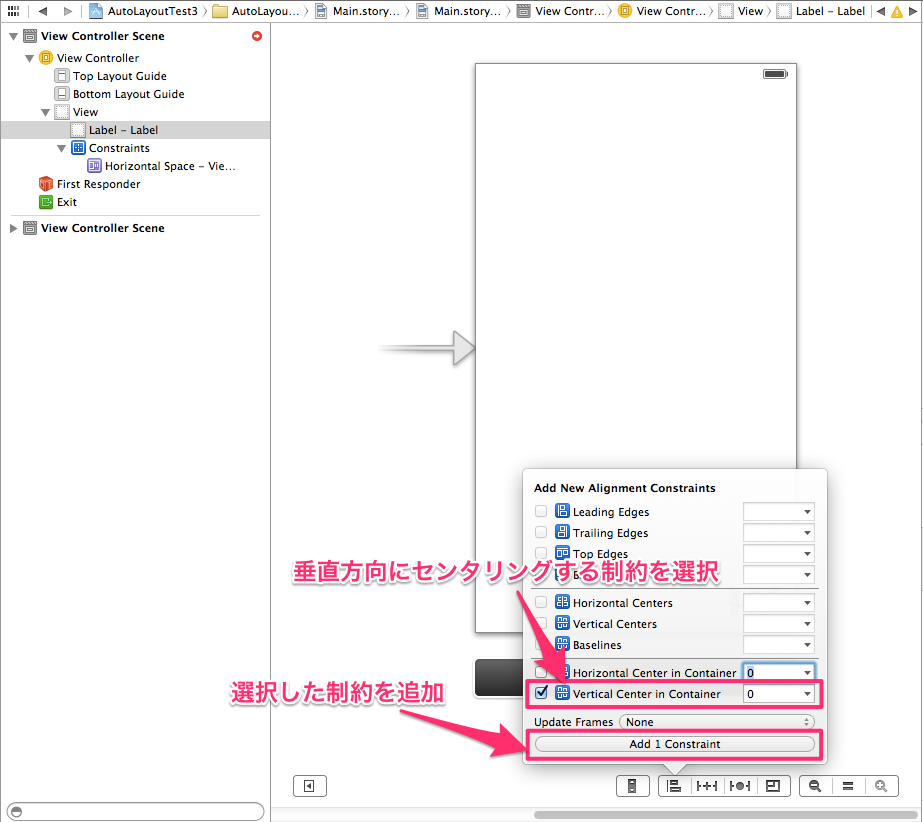923x822 pixels.
Task: Click the storyboard entry point arrow
Action: click(427, 348)
